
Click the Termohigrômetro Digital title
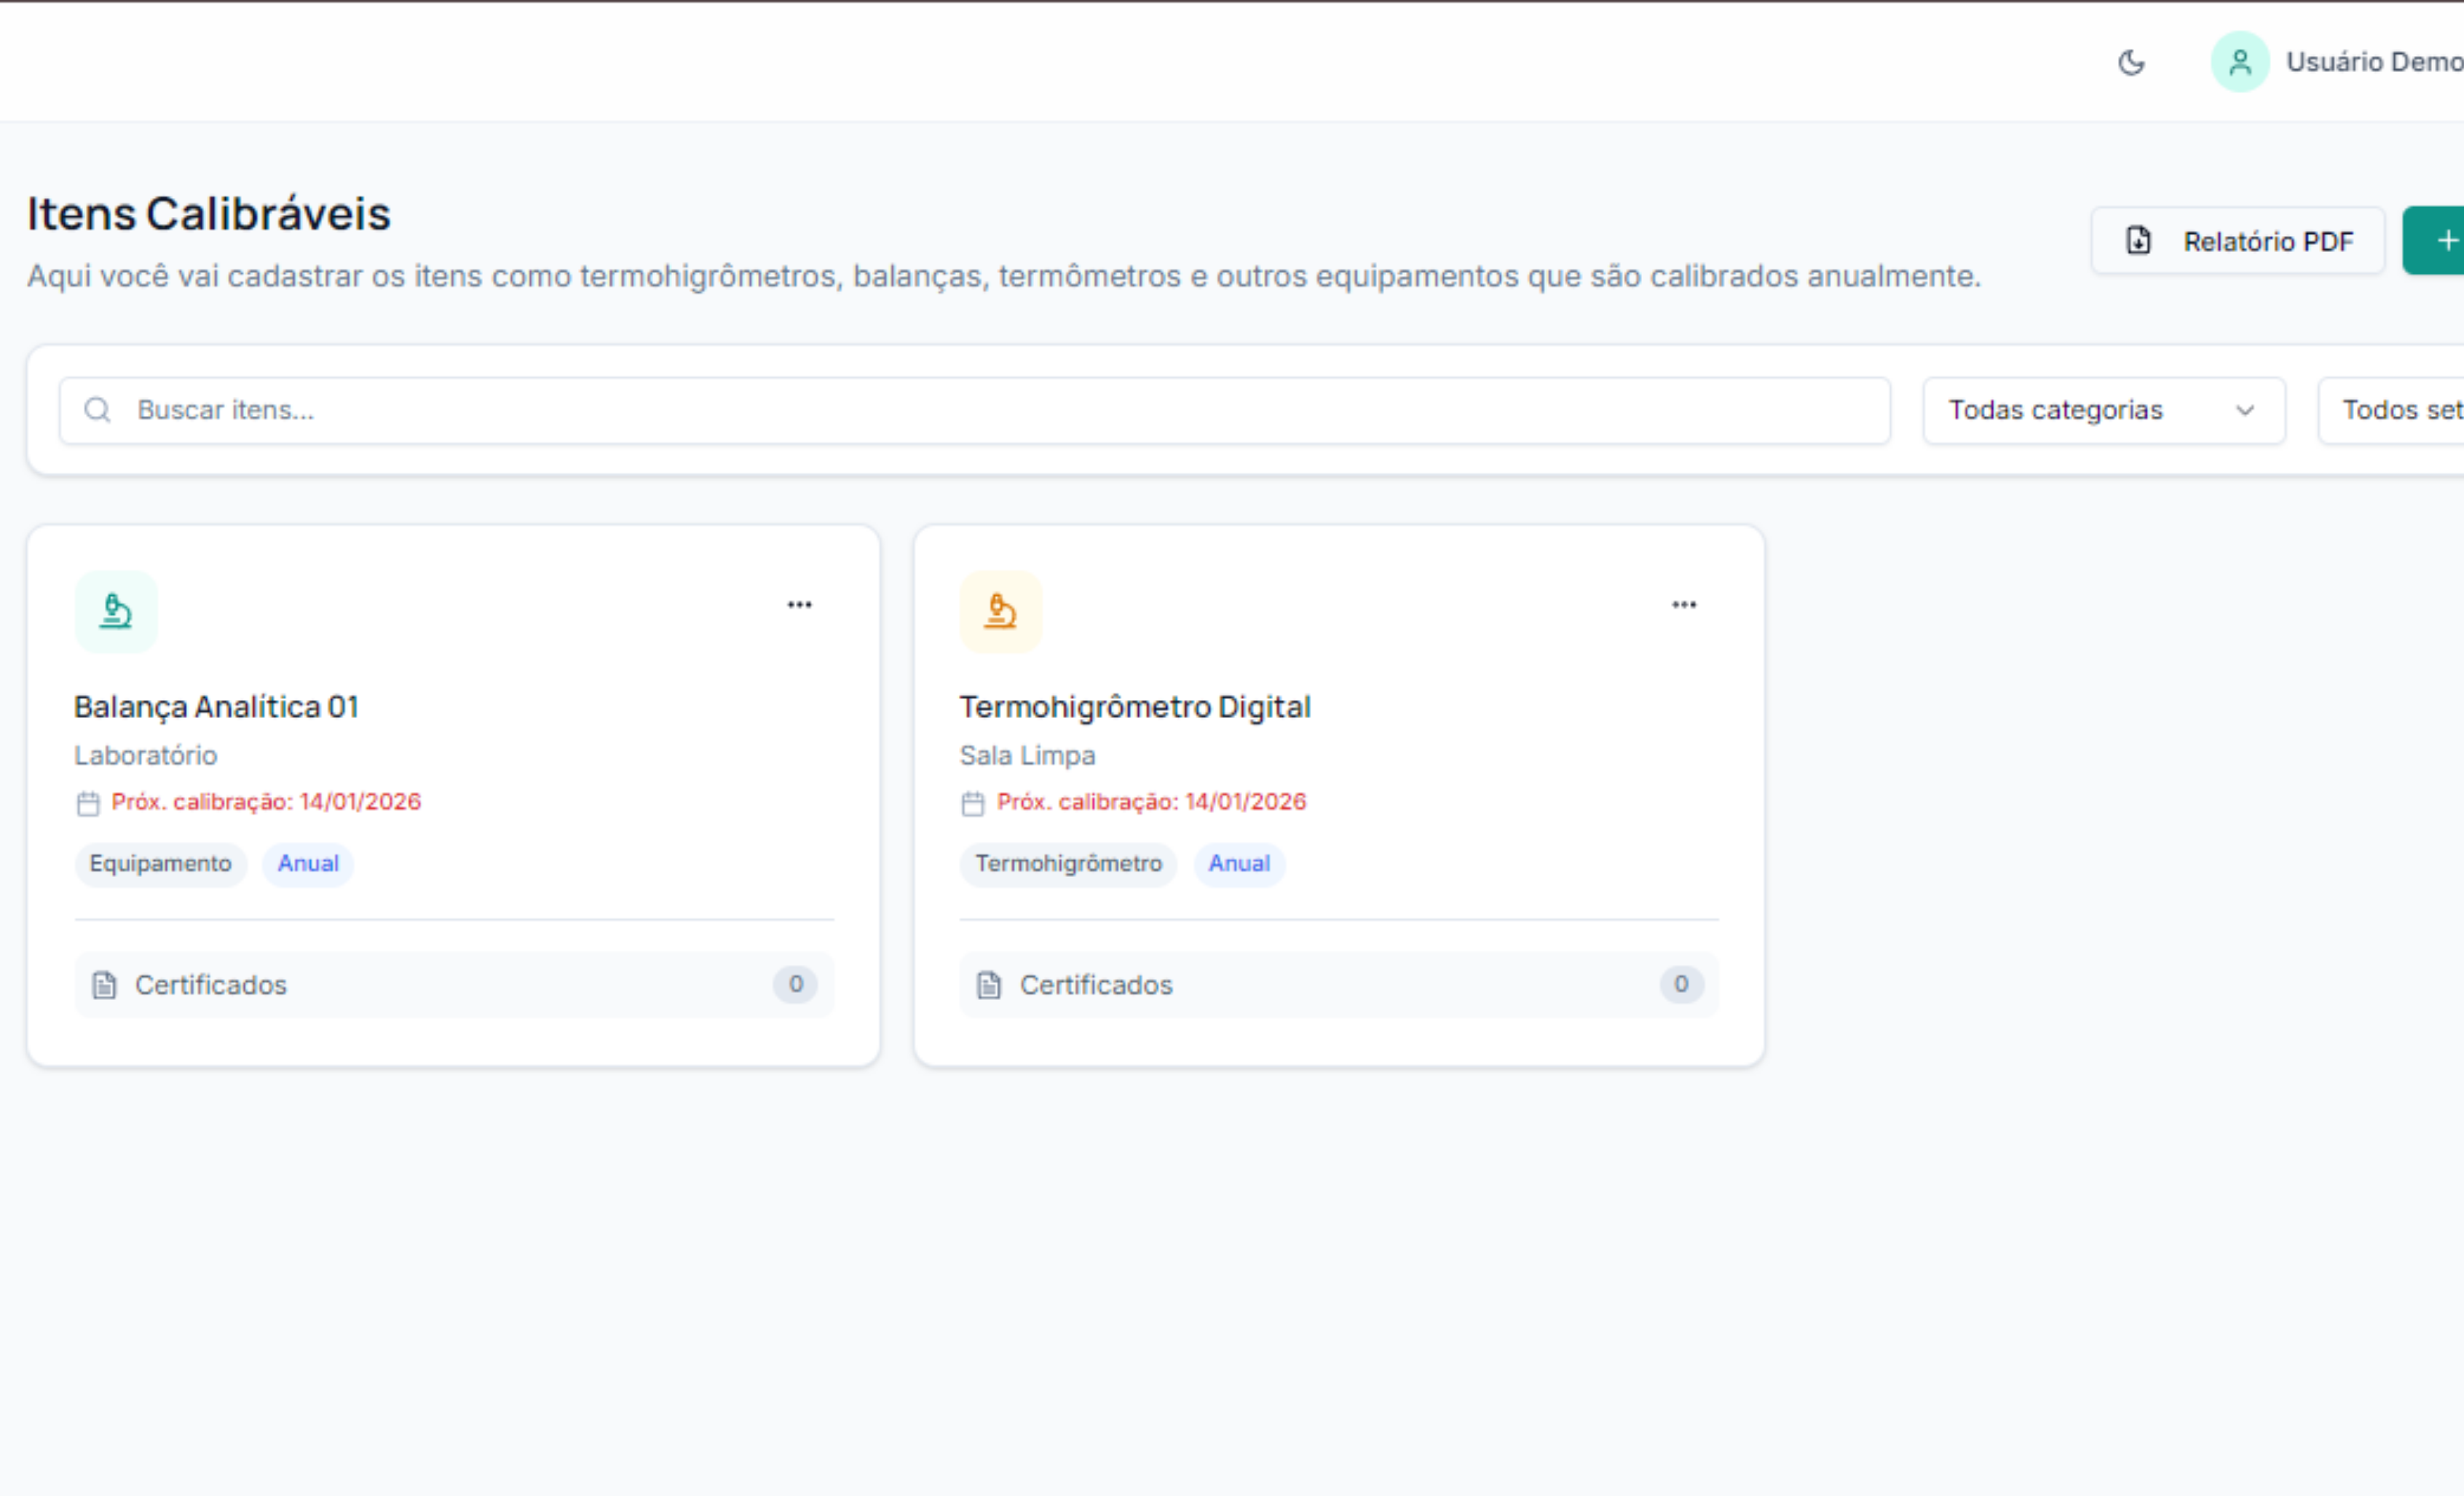click(1135, 707)
